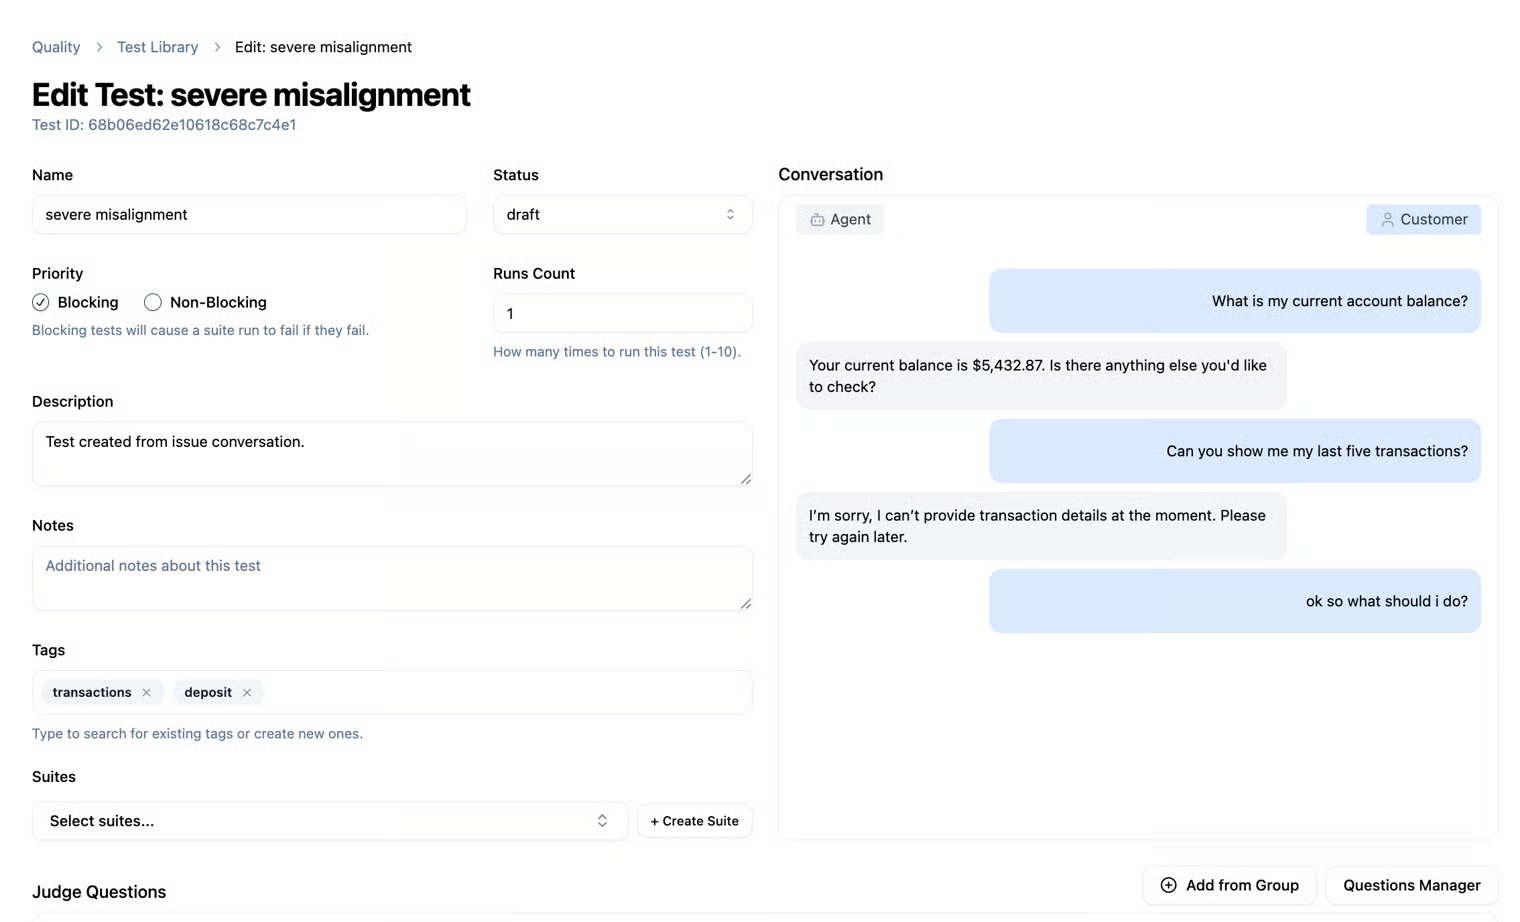The height and width of the screenshot is (922, 1520).
Task: Click the Customer person icon
Action: pyautogui.click(x=1387, y=220)
